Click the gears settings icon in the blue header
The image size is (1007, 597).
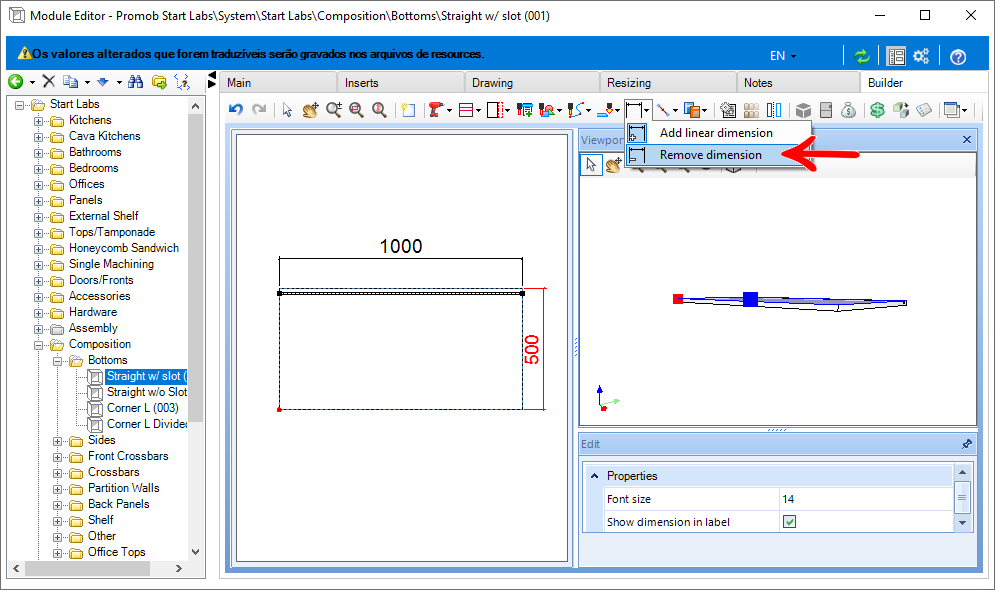tap(922, 56)
